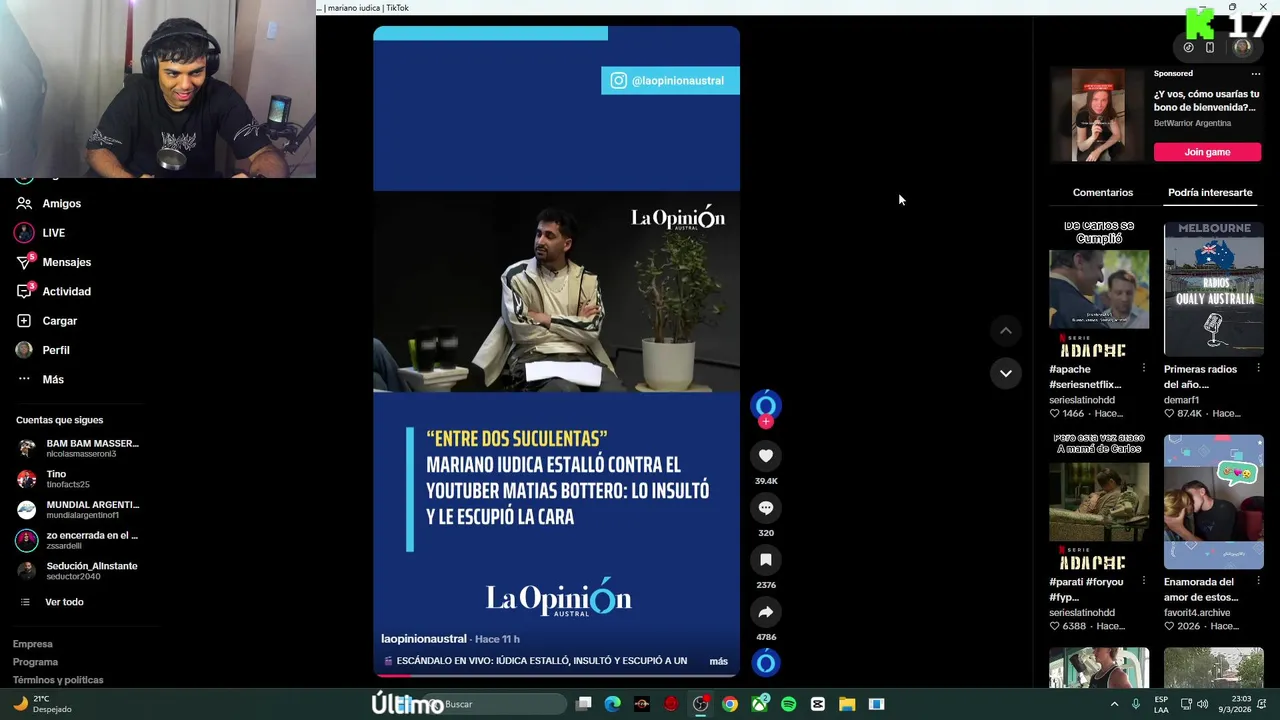Open laopinionaustral profile from caption
The width and height of the screenshot is (1280, 720).
(424, 639)
